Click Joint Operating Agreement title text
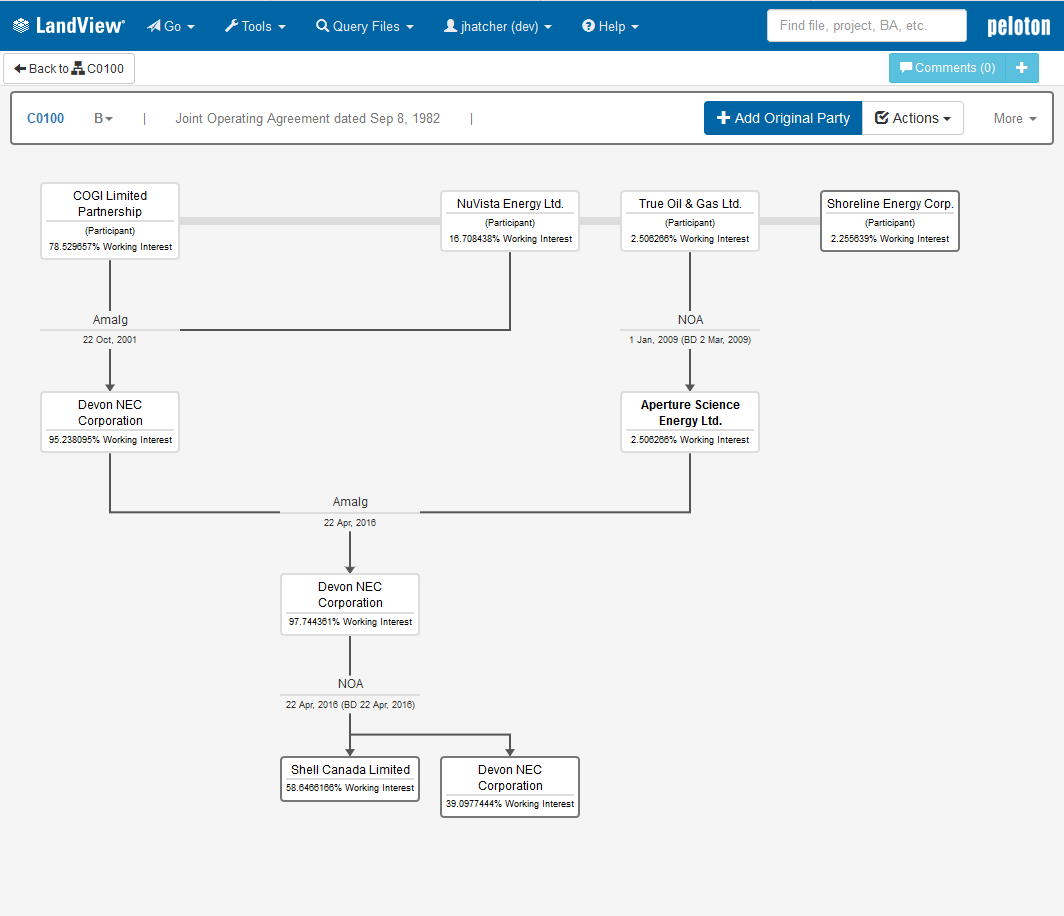 [307, 118]
